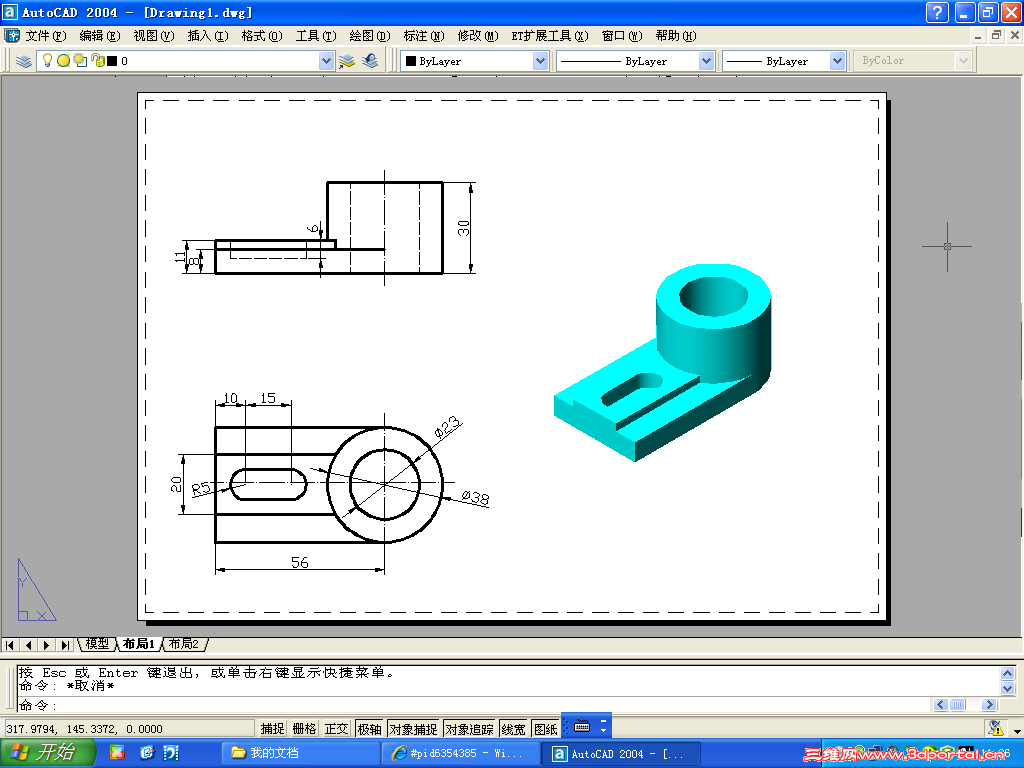The height and width of the screenshot is (768, 1024).
Task: Toggle 对象捕捉 object snap
Action: coord(413,729)
